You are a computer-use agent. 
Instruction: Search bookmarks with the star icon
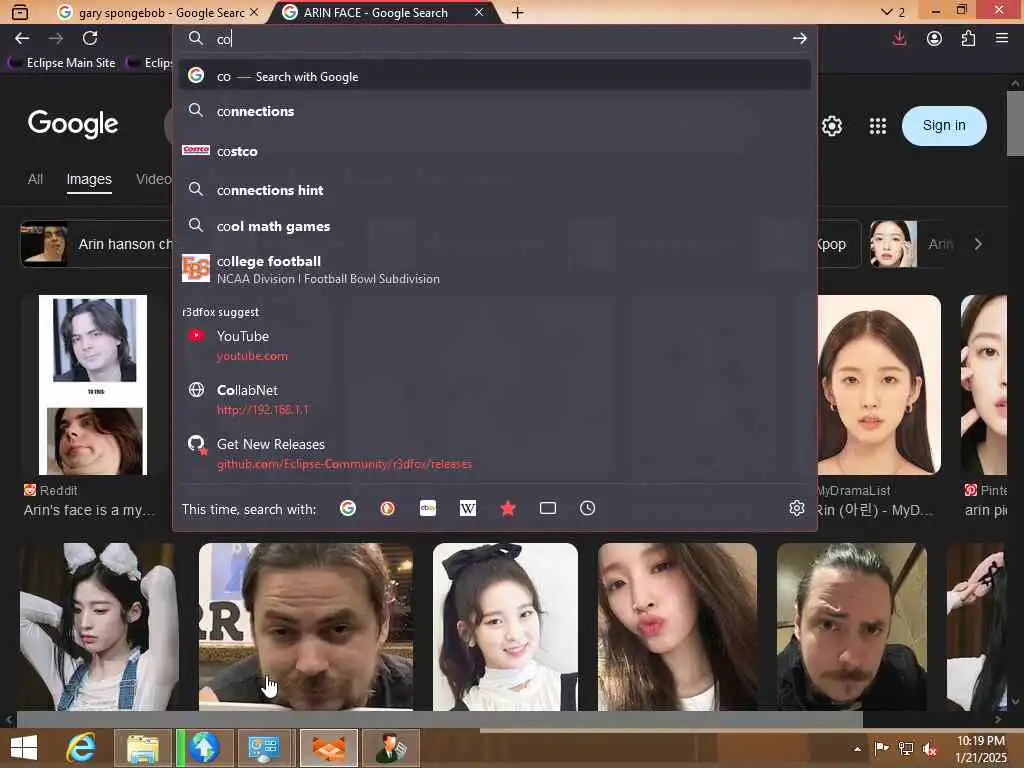point(507,508)
